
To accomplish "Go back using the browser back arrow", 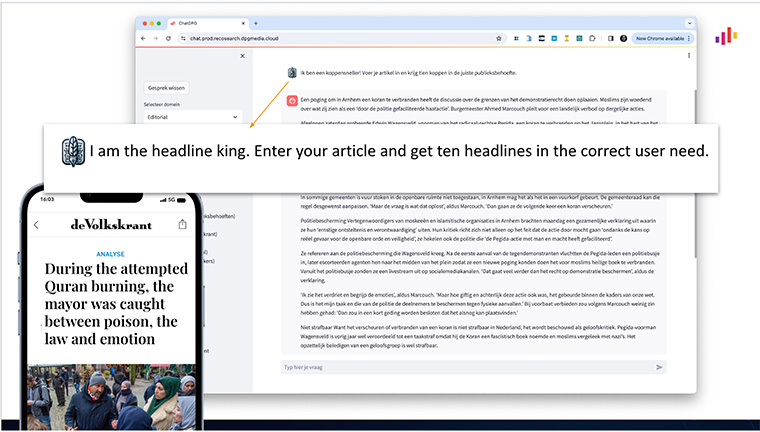I will (x=143, y=38).
